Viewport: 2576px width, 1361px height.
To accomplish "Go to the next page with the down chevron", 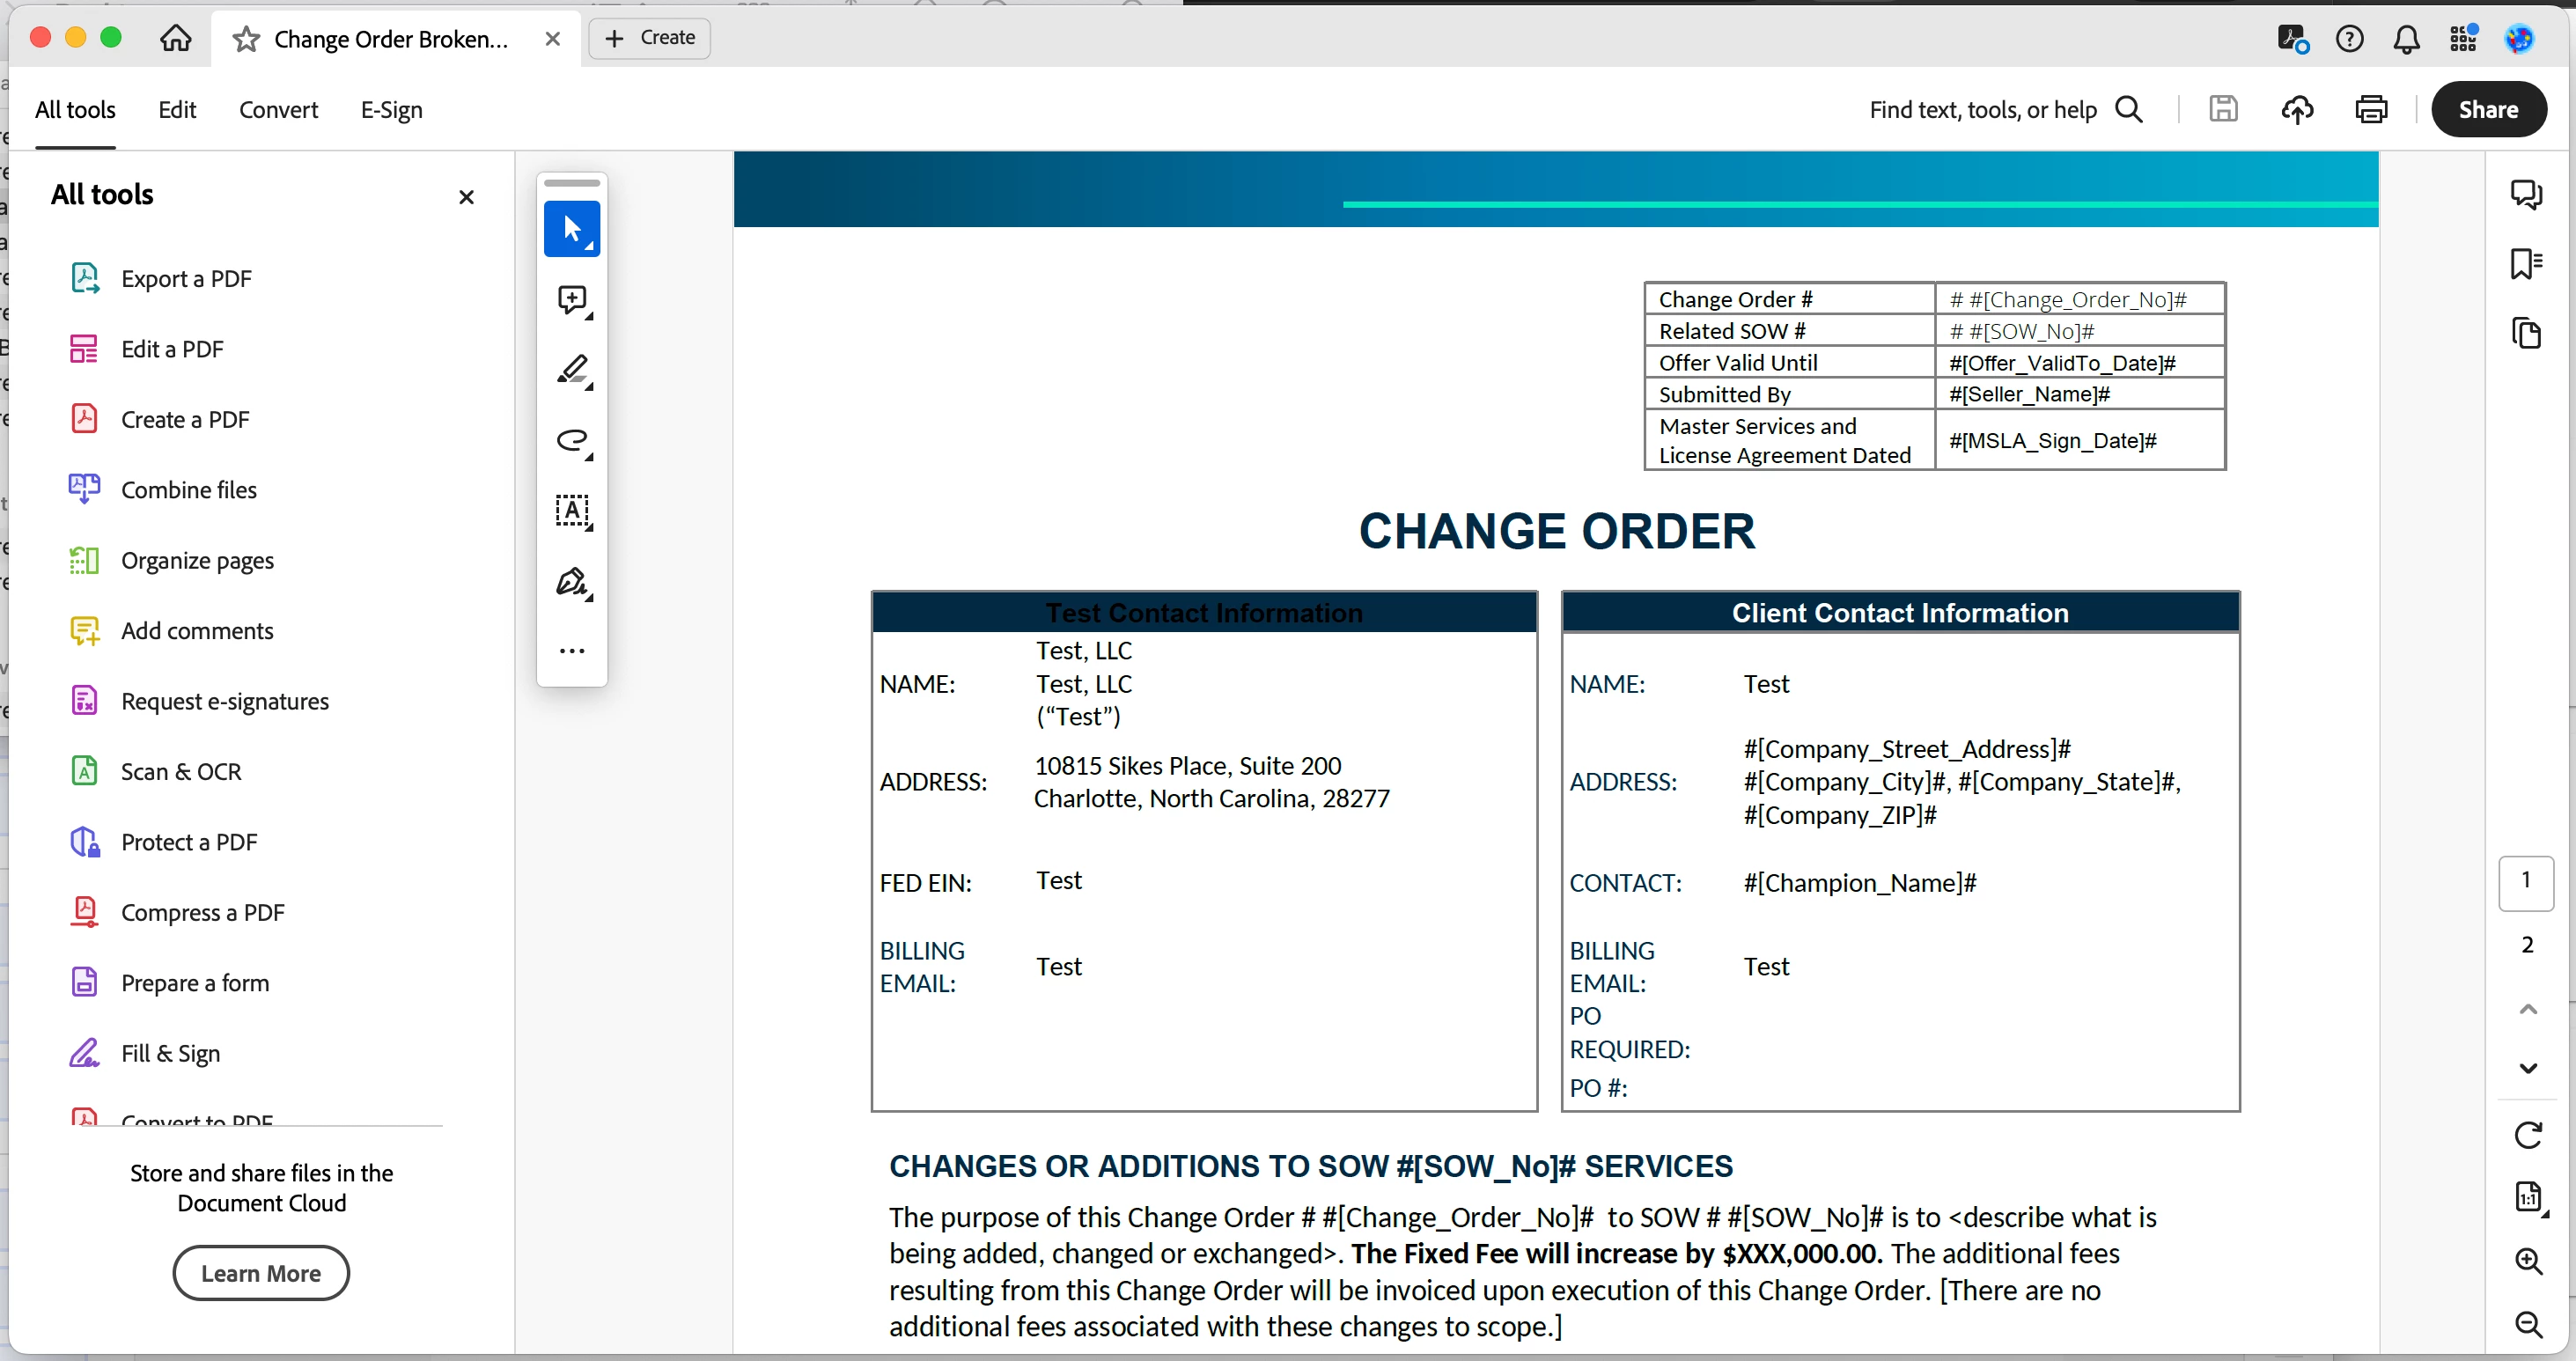I will [2527, 1068].
